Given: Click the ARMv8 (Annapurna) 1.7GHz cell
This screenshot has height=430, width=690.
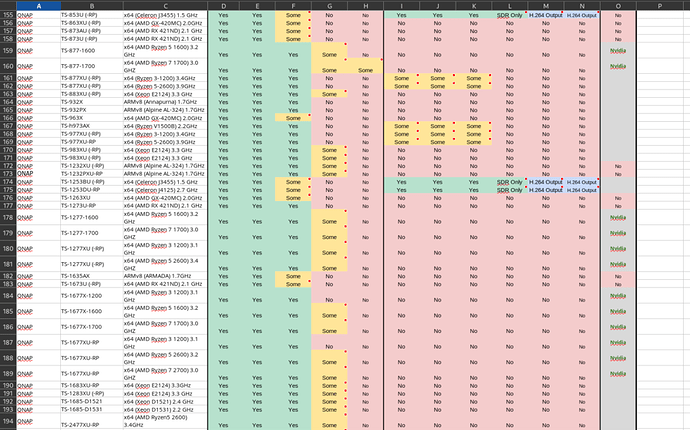Looking at the screenshot, I should (x=165, y=102).
